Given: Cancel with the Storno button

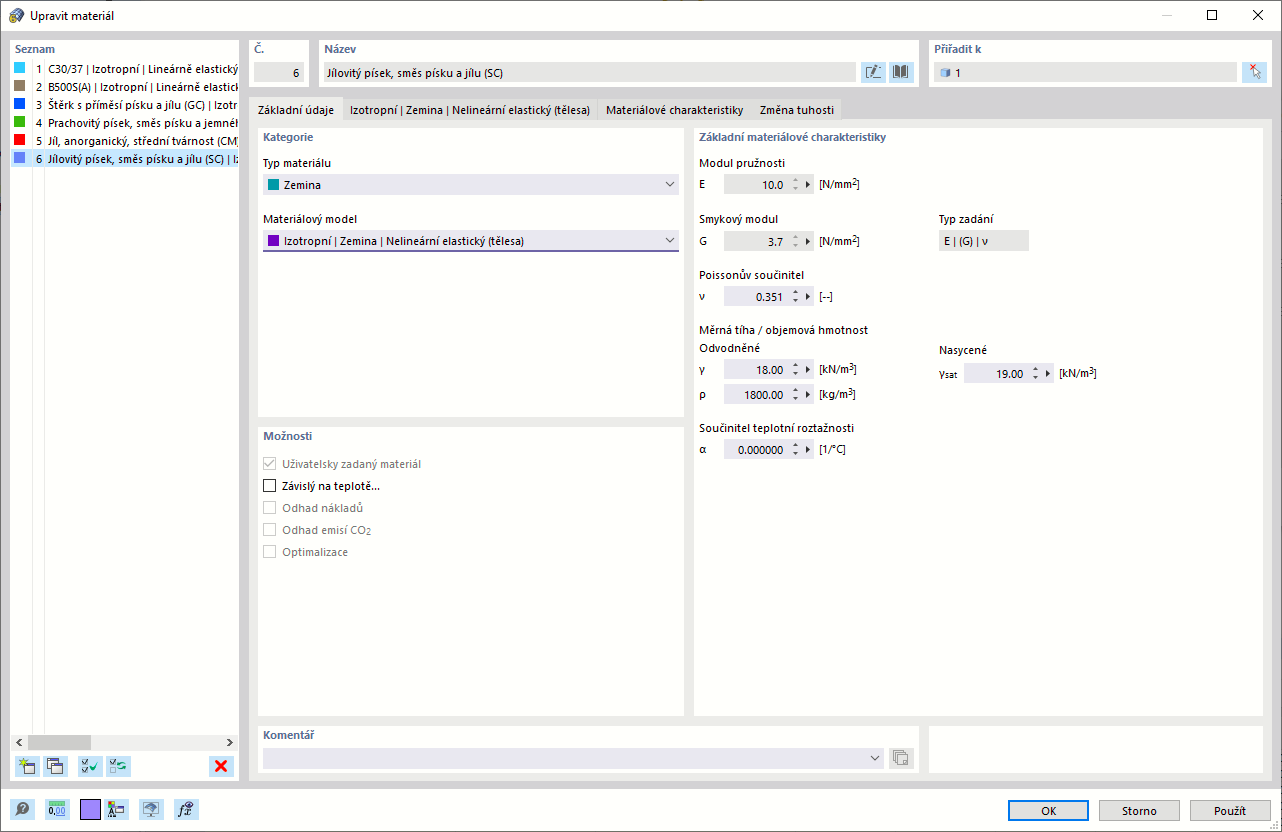Looking at the screenshot, I should pyautogui.click(x=1139, y=810).
